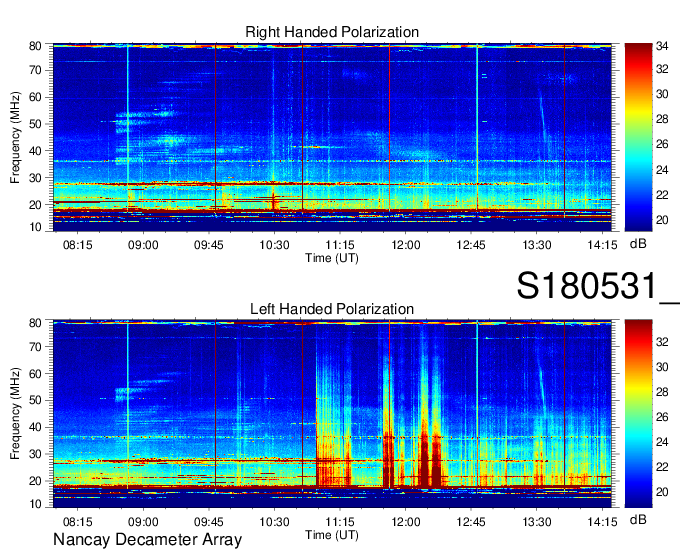Click "Frequency (MHz)" axis label on Left Handed plot
Viewport: 680px width, 552px height.
point(15,414)
